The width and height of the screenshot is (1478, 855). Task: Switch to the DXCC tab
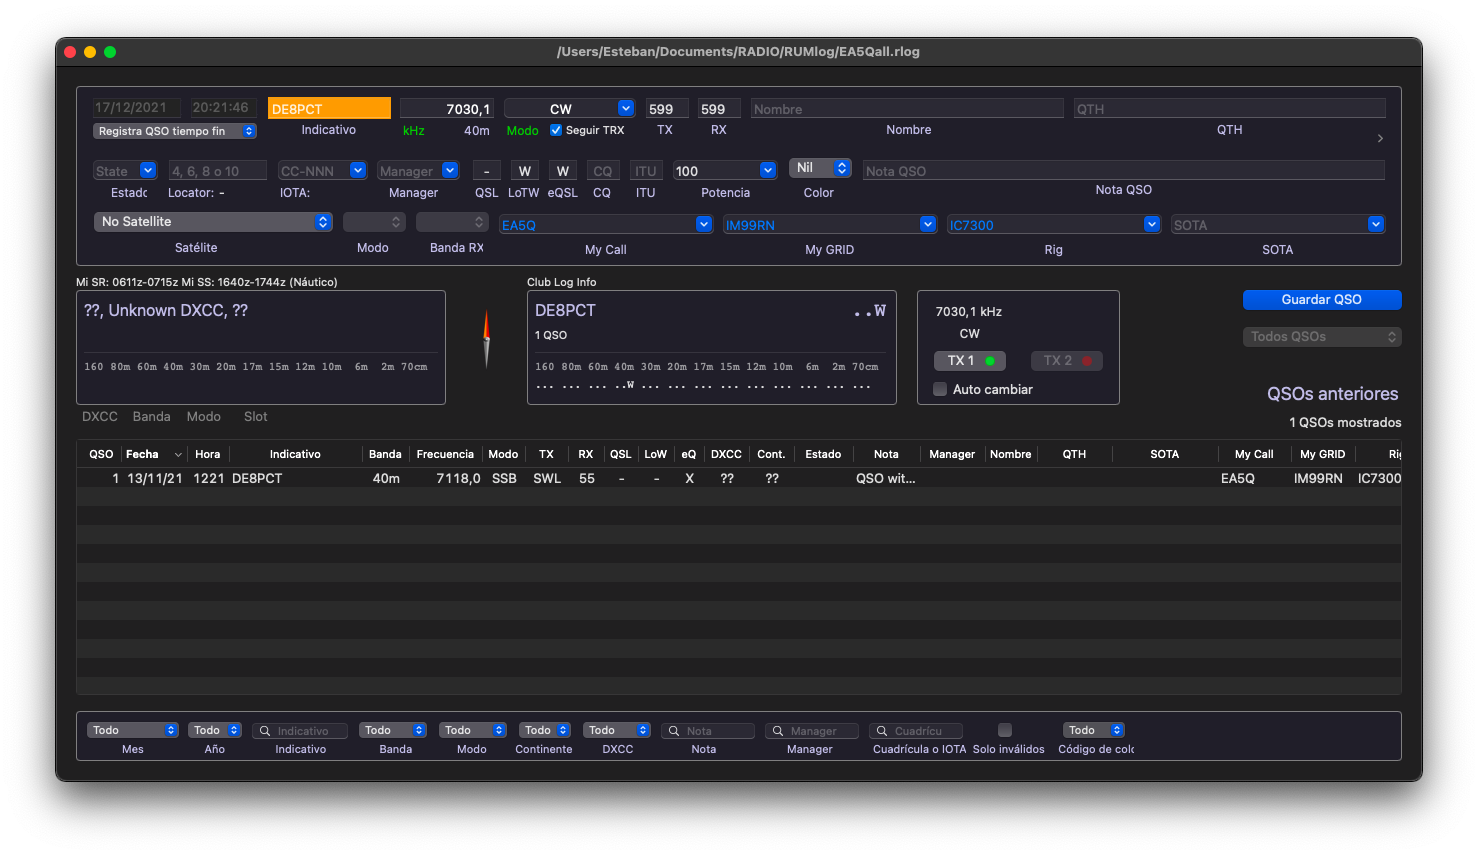point(100,417)
